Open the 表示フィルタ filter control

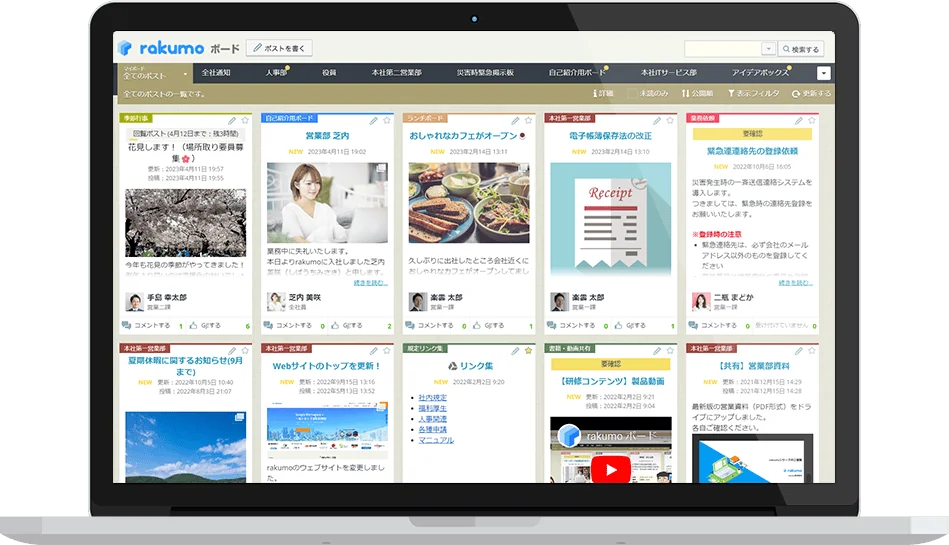click(754, 93)
